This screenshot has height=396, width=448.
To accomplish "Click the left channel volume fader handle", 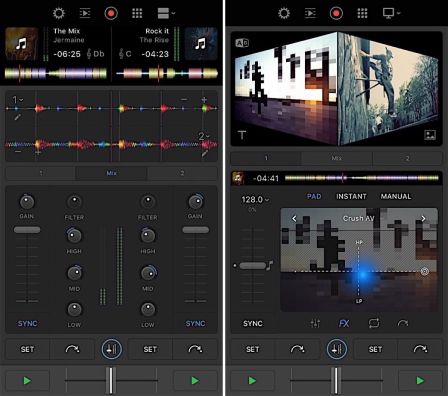I will click(x=27, y=230).
